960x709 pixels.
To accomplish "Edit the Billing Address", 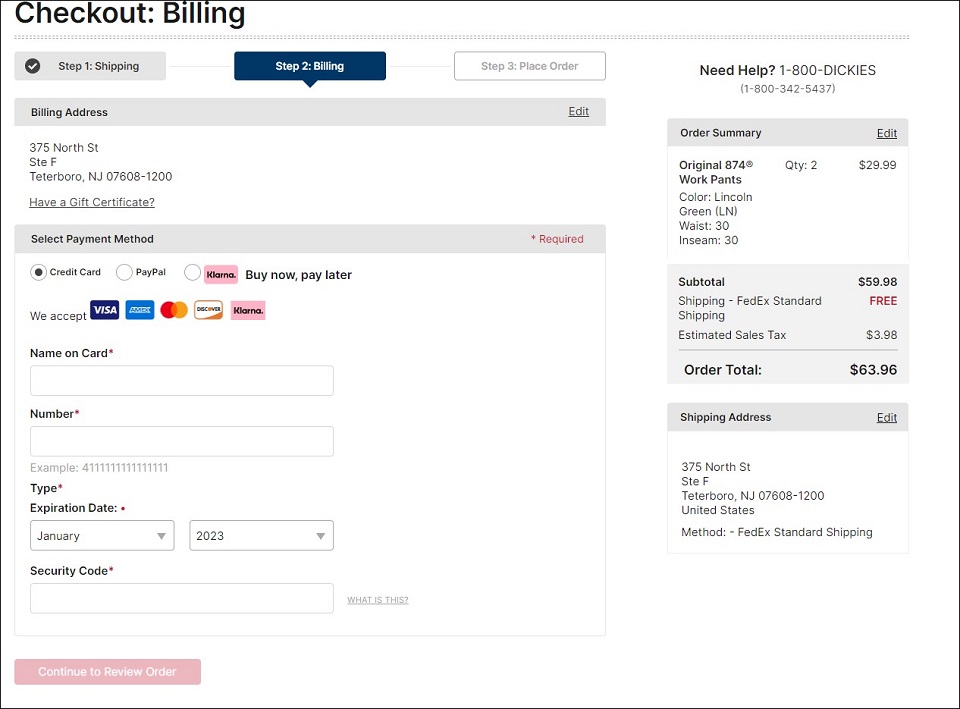I will 579,111.
